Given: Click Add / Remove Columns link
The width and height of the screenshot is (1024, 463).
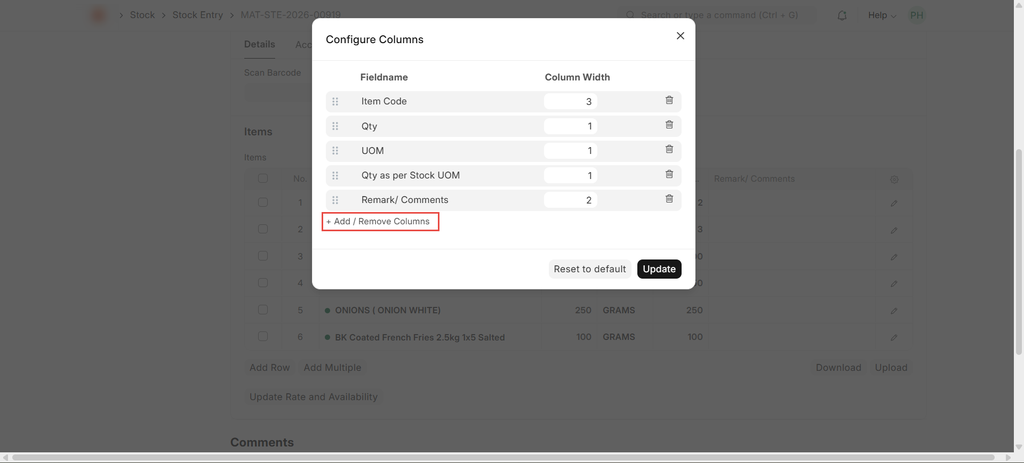Looking at the screenshot, I should click(x=380, y=221).
